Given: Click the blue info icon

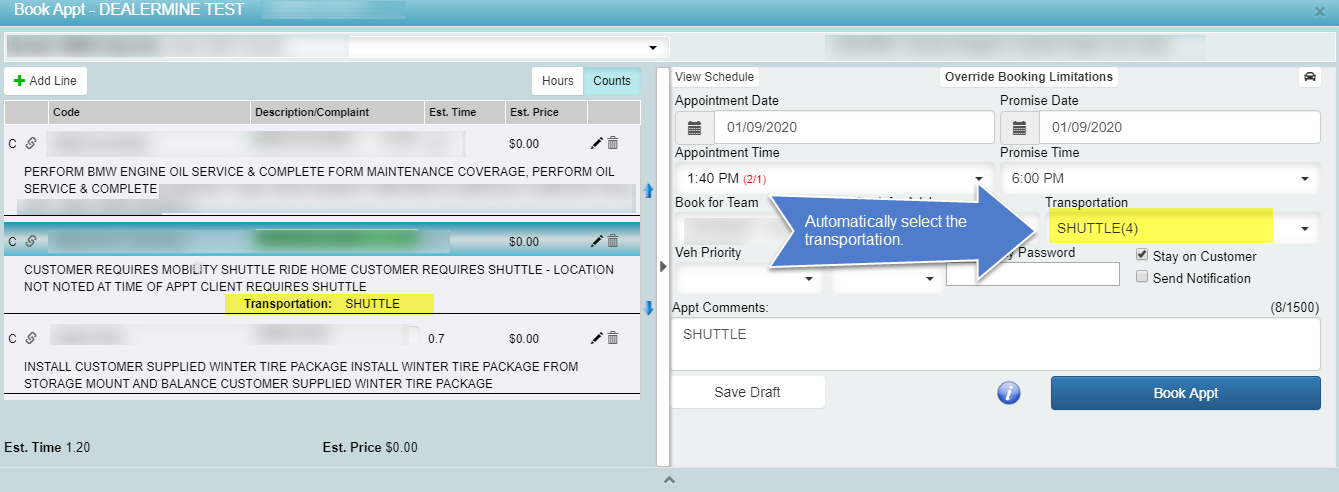Looking at the screenshot, I should point(1008,393).
